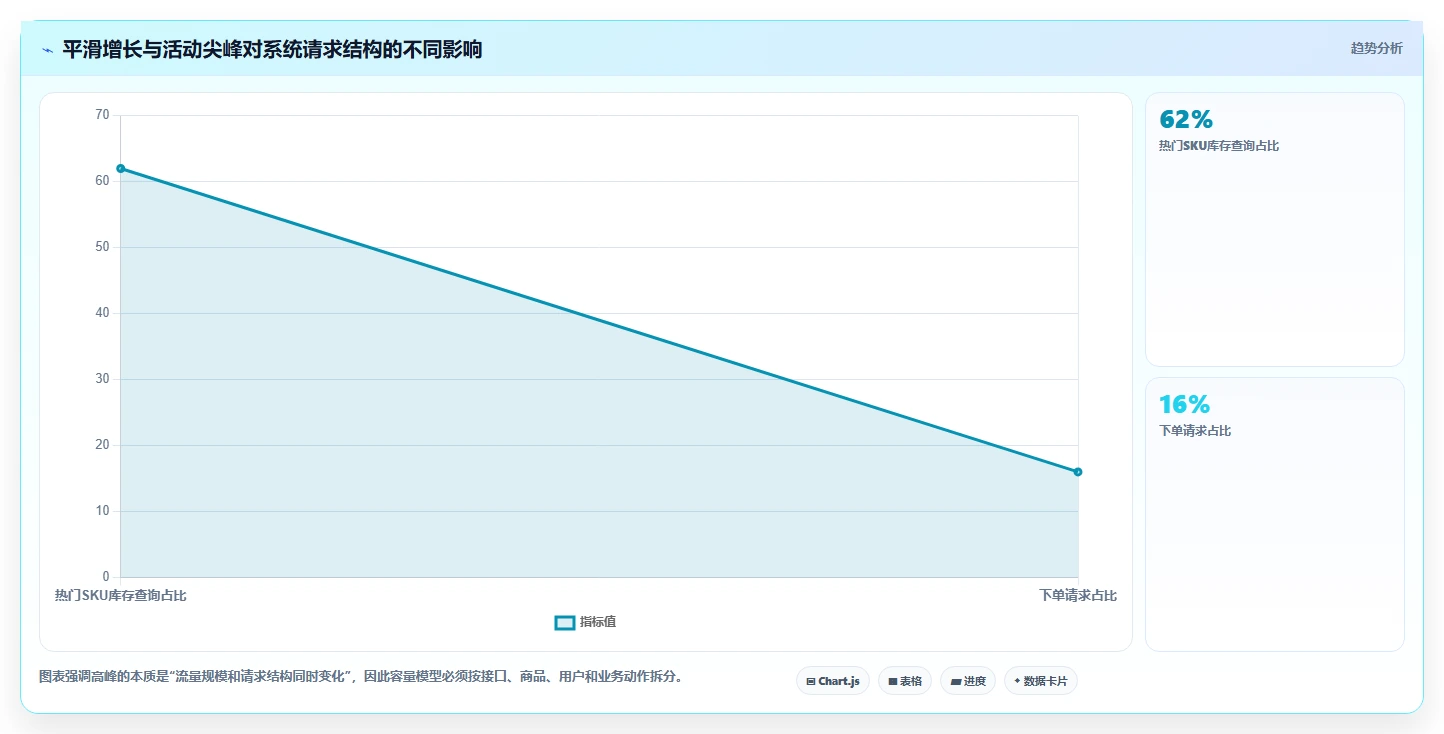Click the icon in the Chart.js tag
1444x734 pixels.
coord(810,681)
